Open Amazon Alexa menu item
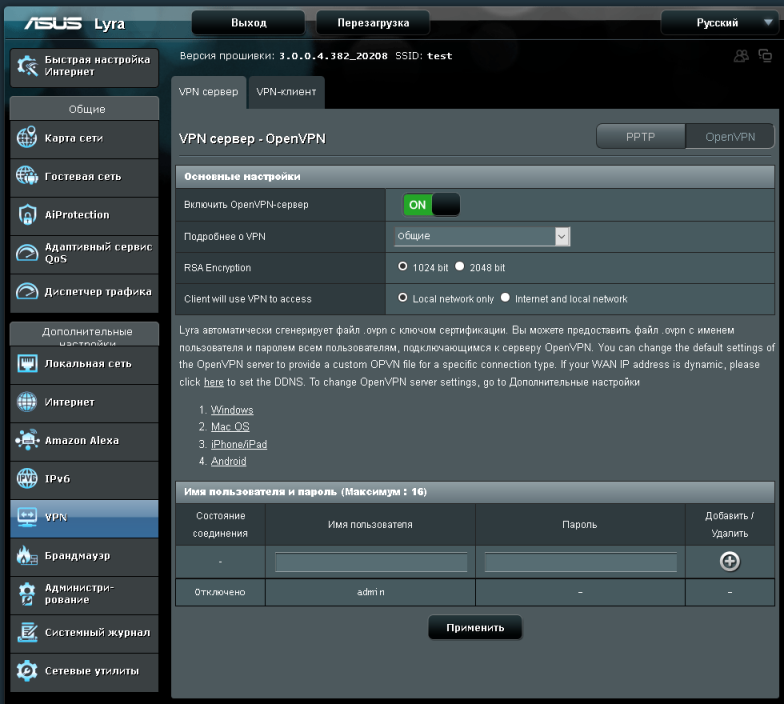The image size is (784, 704). [x=84, y=441]
